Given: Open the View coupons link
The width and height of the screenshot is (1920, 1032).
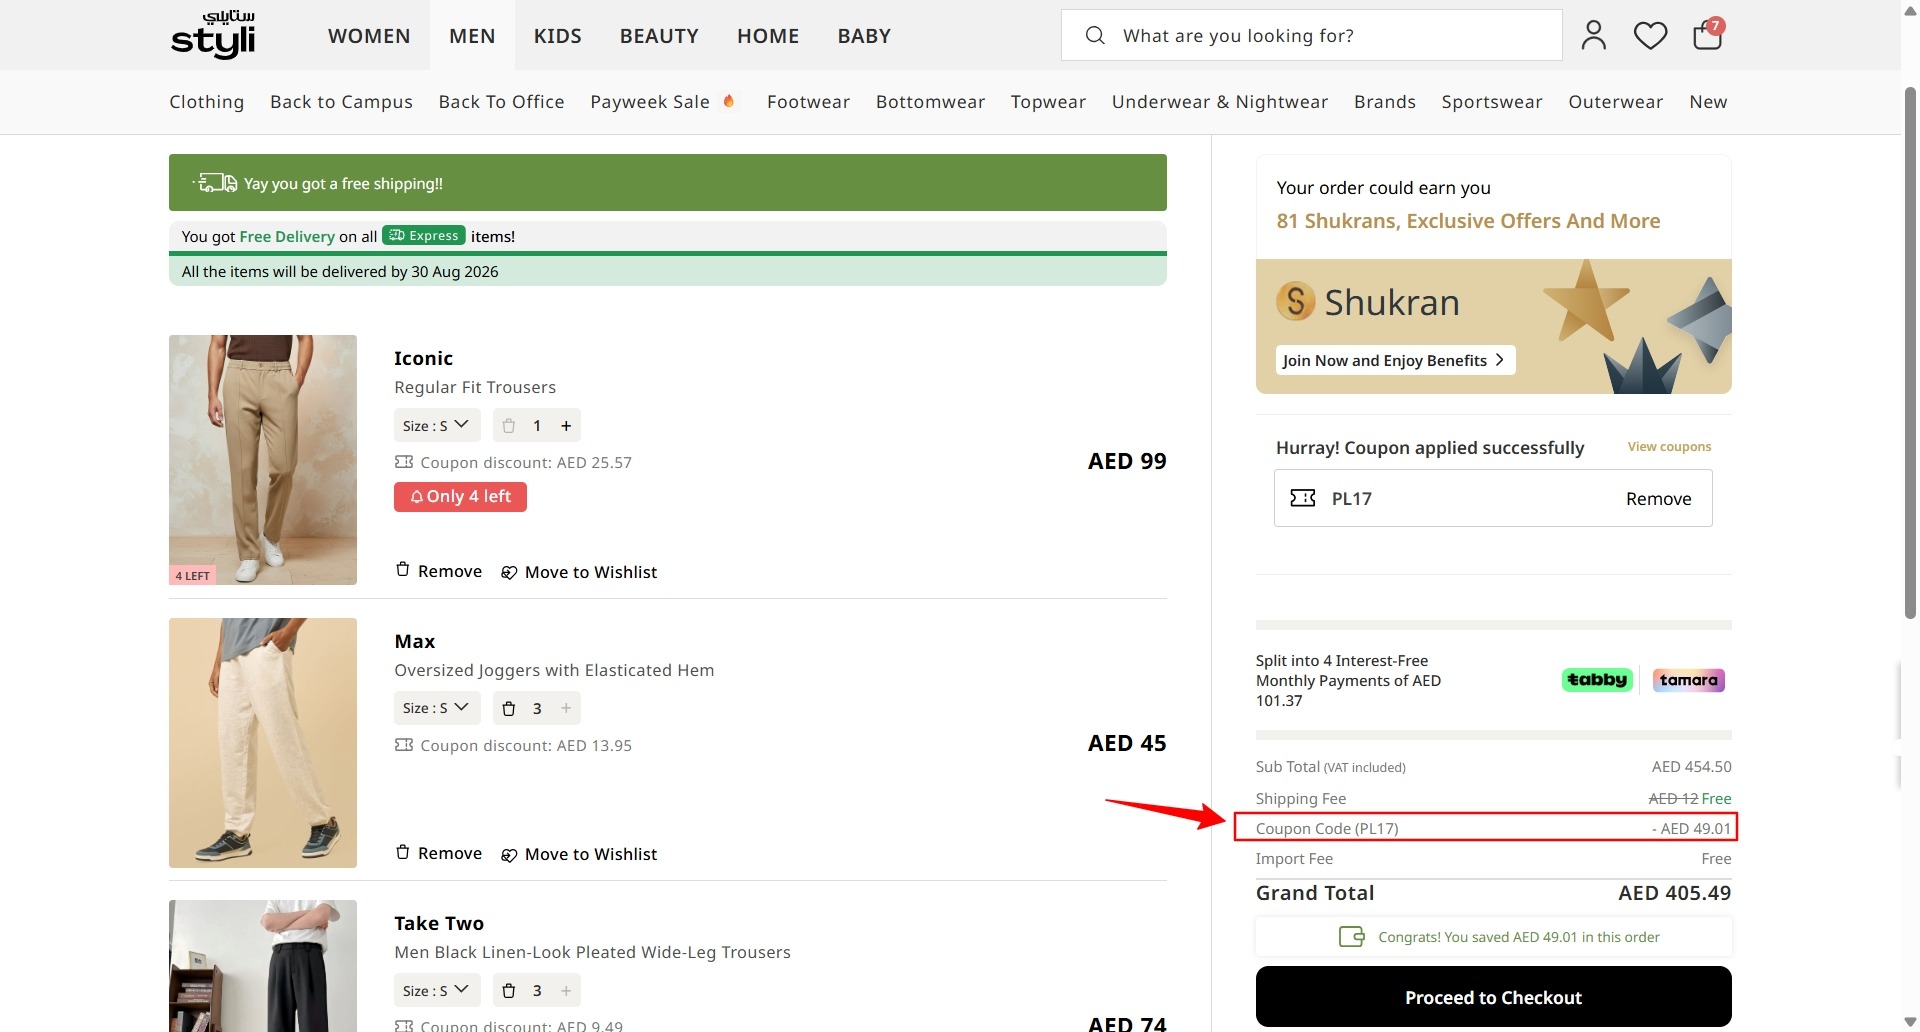Looking at the screenshot, I should coord(1669,447).
